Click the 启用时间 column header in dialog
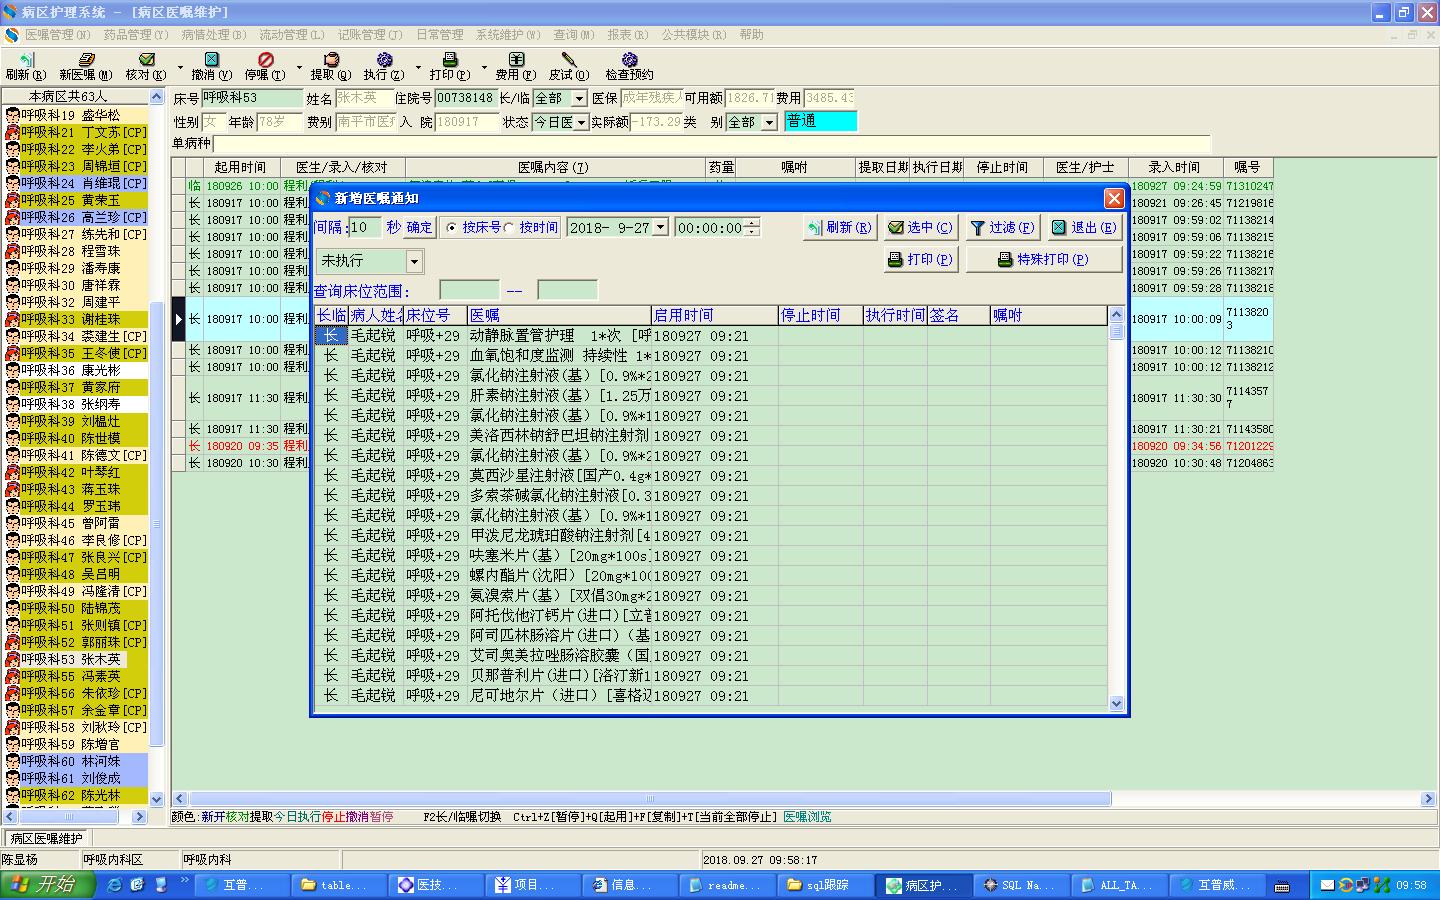The height and width of the screenshot is (900, 1440). point(714,315)
